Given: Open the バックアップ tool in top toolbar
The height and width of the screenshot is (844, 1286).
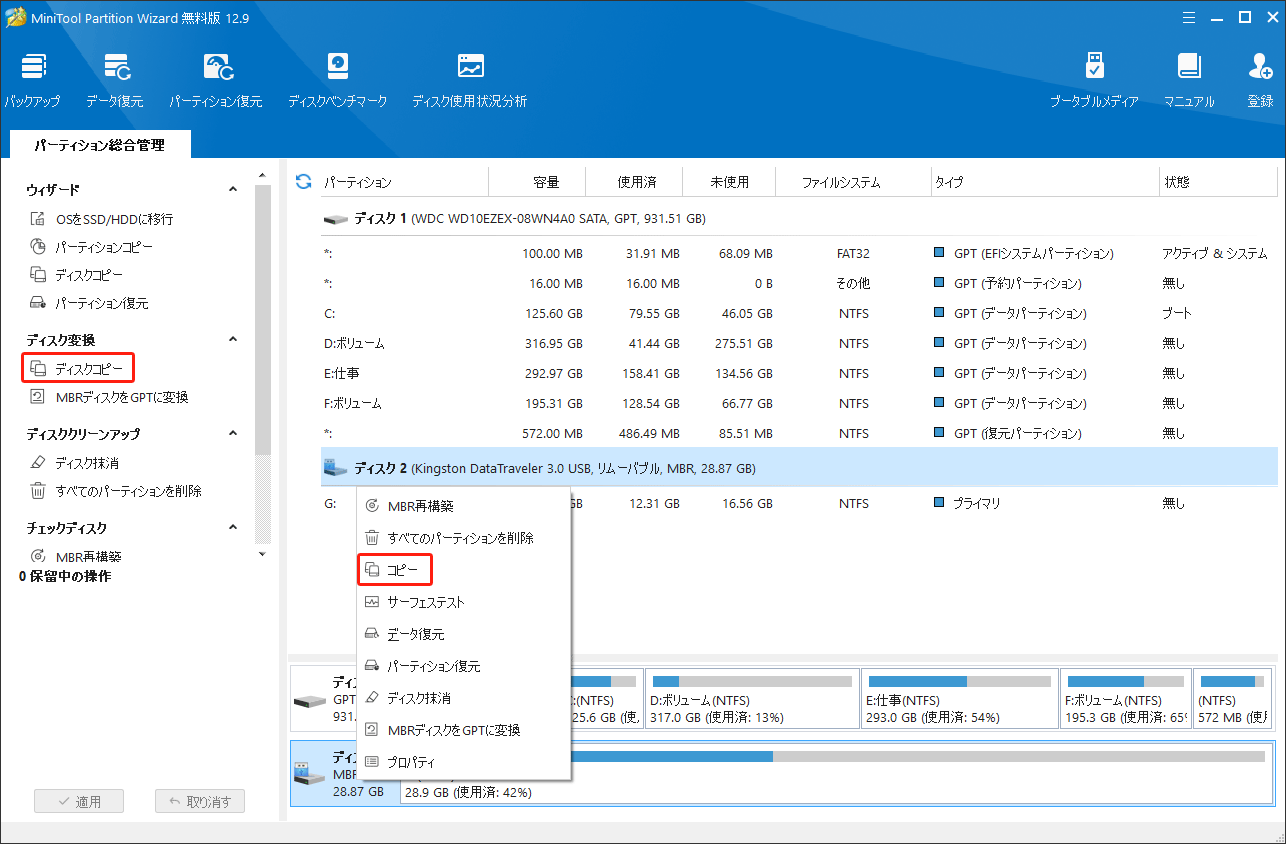Looking at the screenshot, I should click(x=32, y=81).
